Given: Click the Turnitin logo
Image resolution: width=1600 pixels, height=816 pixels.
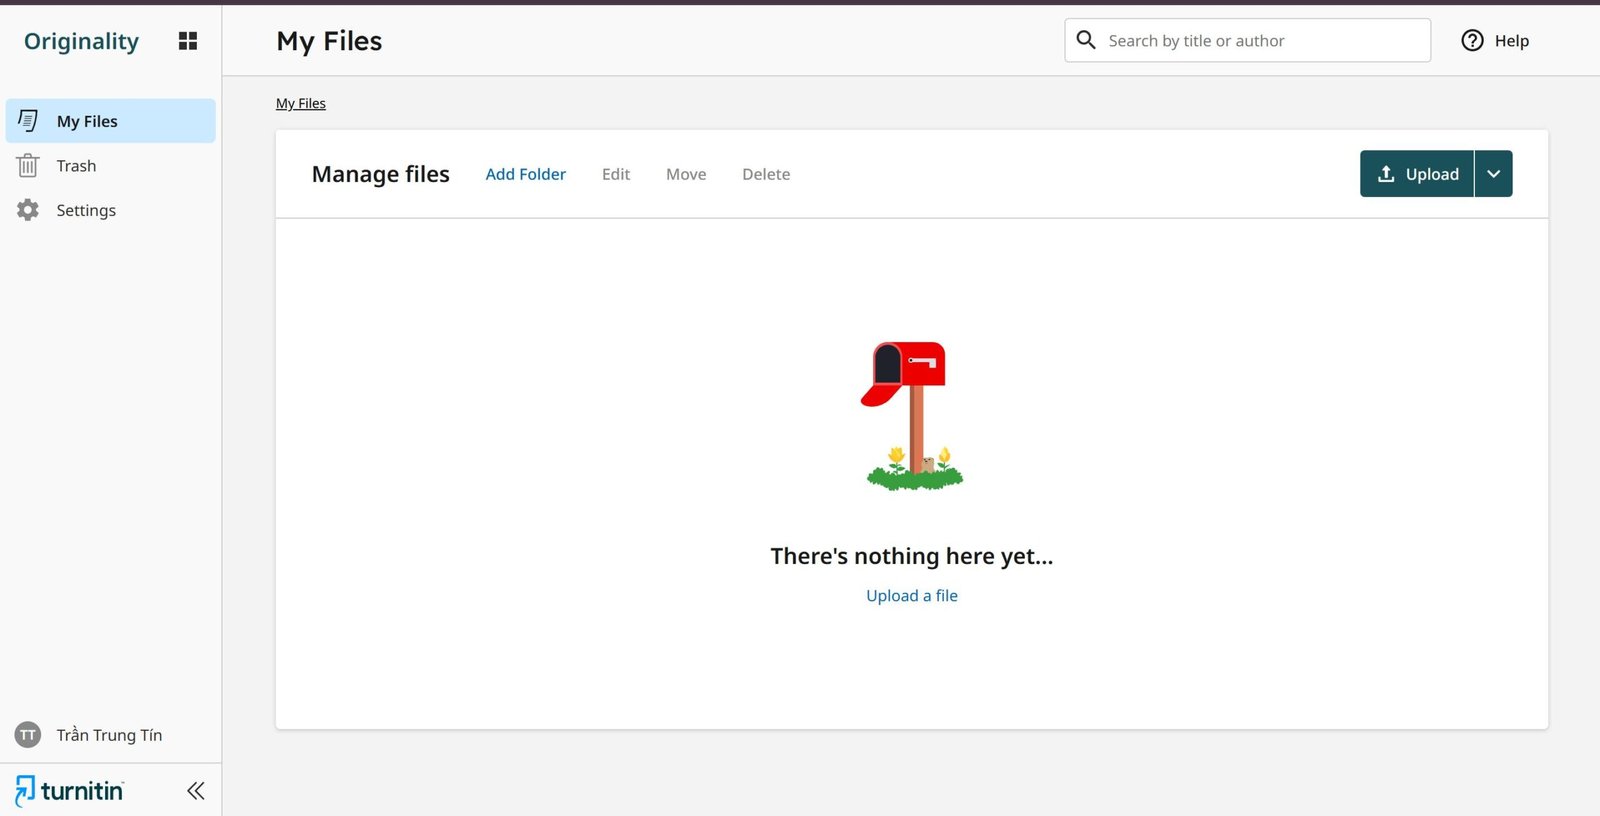Looking at the screenshot, I should tap(70, 791).
